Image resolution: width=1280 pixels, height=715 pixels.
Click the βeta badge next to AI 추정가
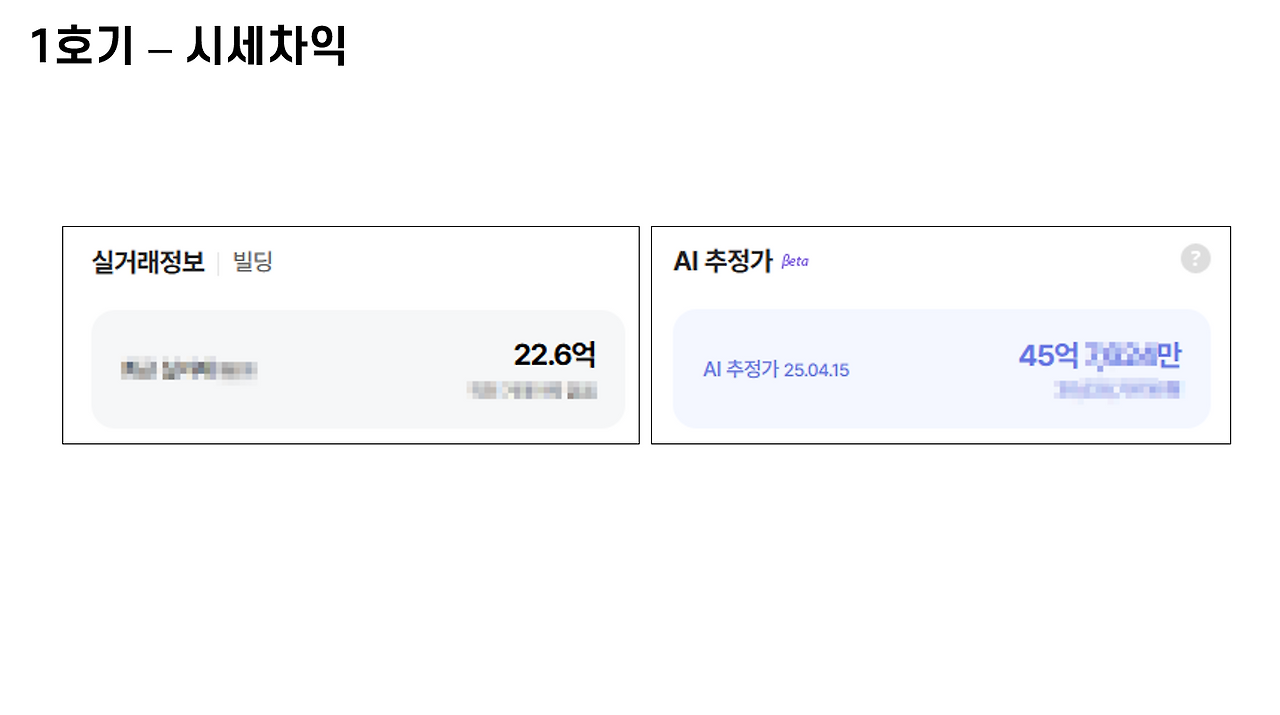(793, 261)
